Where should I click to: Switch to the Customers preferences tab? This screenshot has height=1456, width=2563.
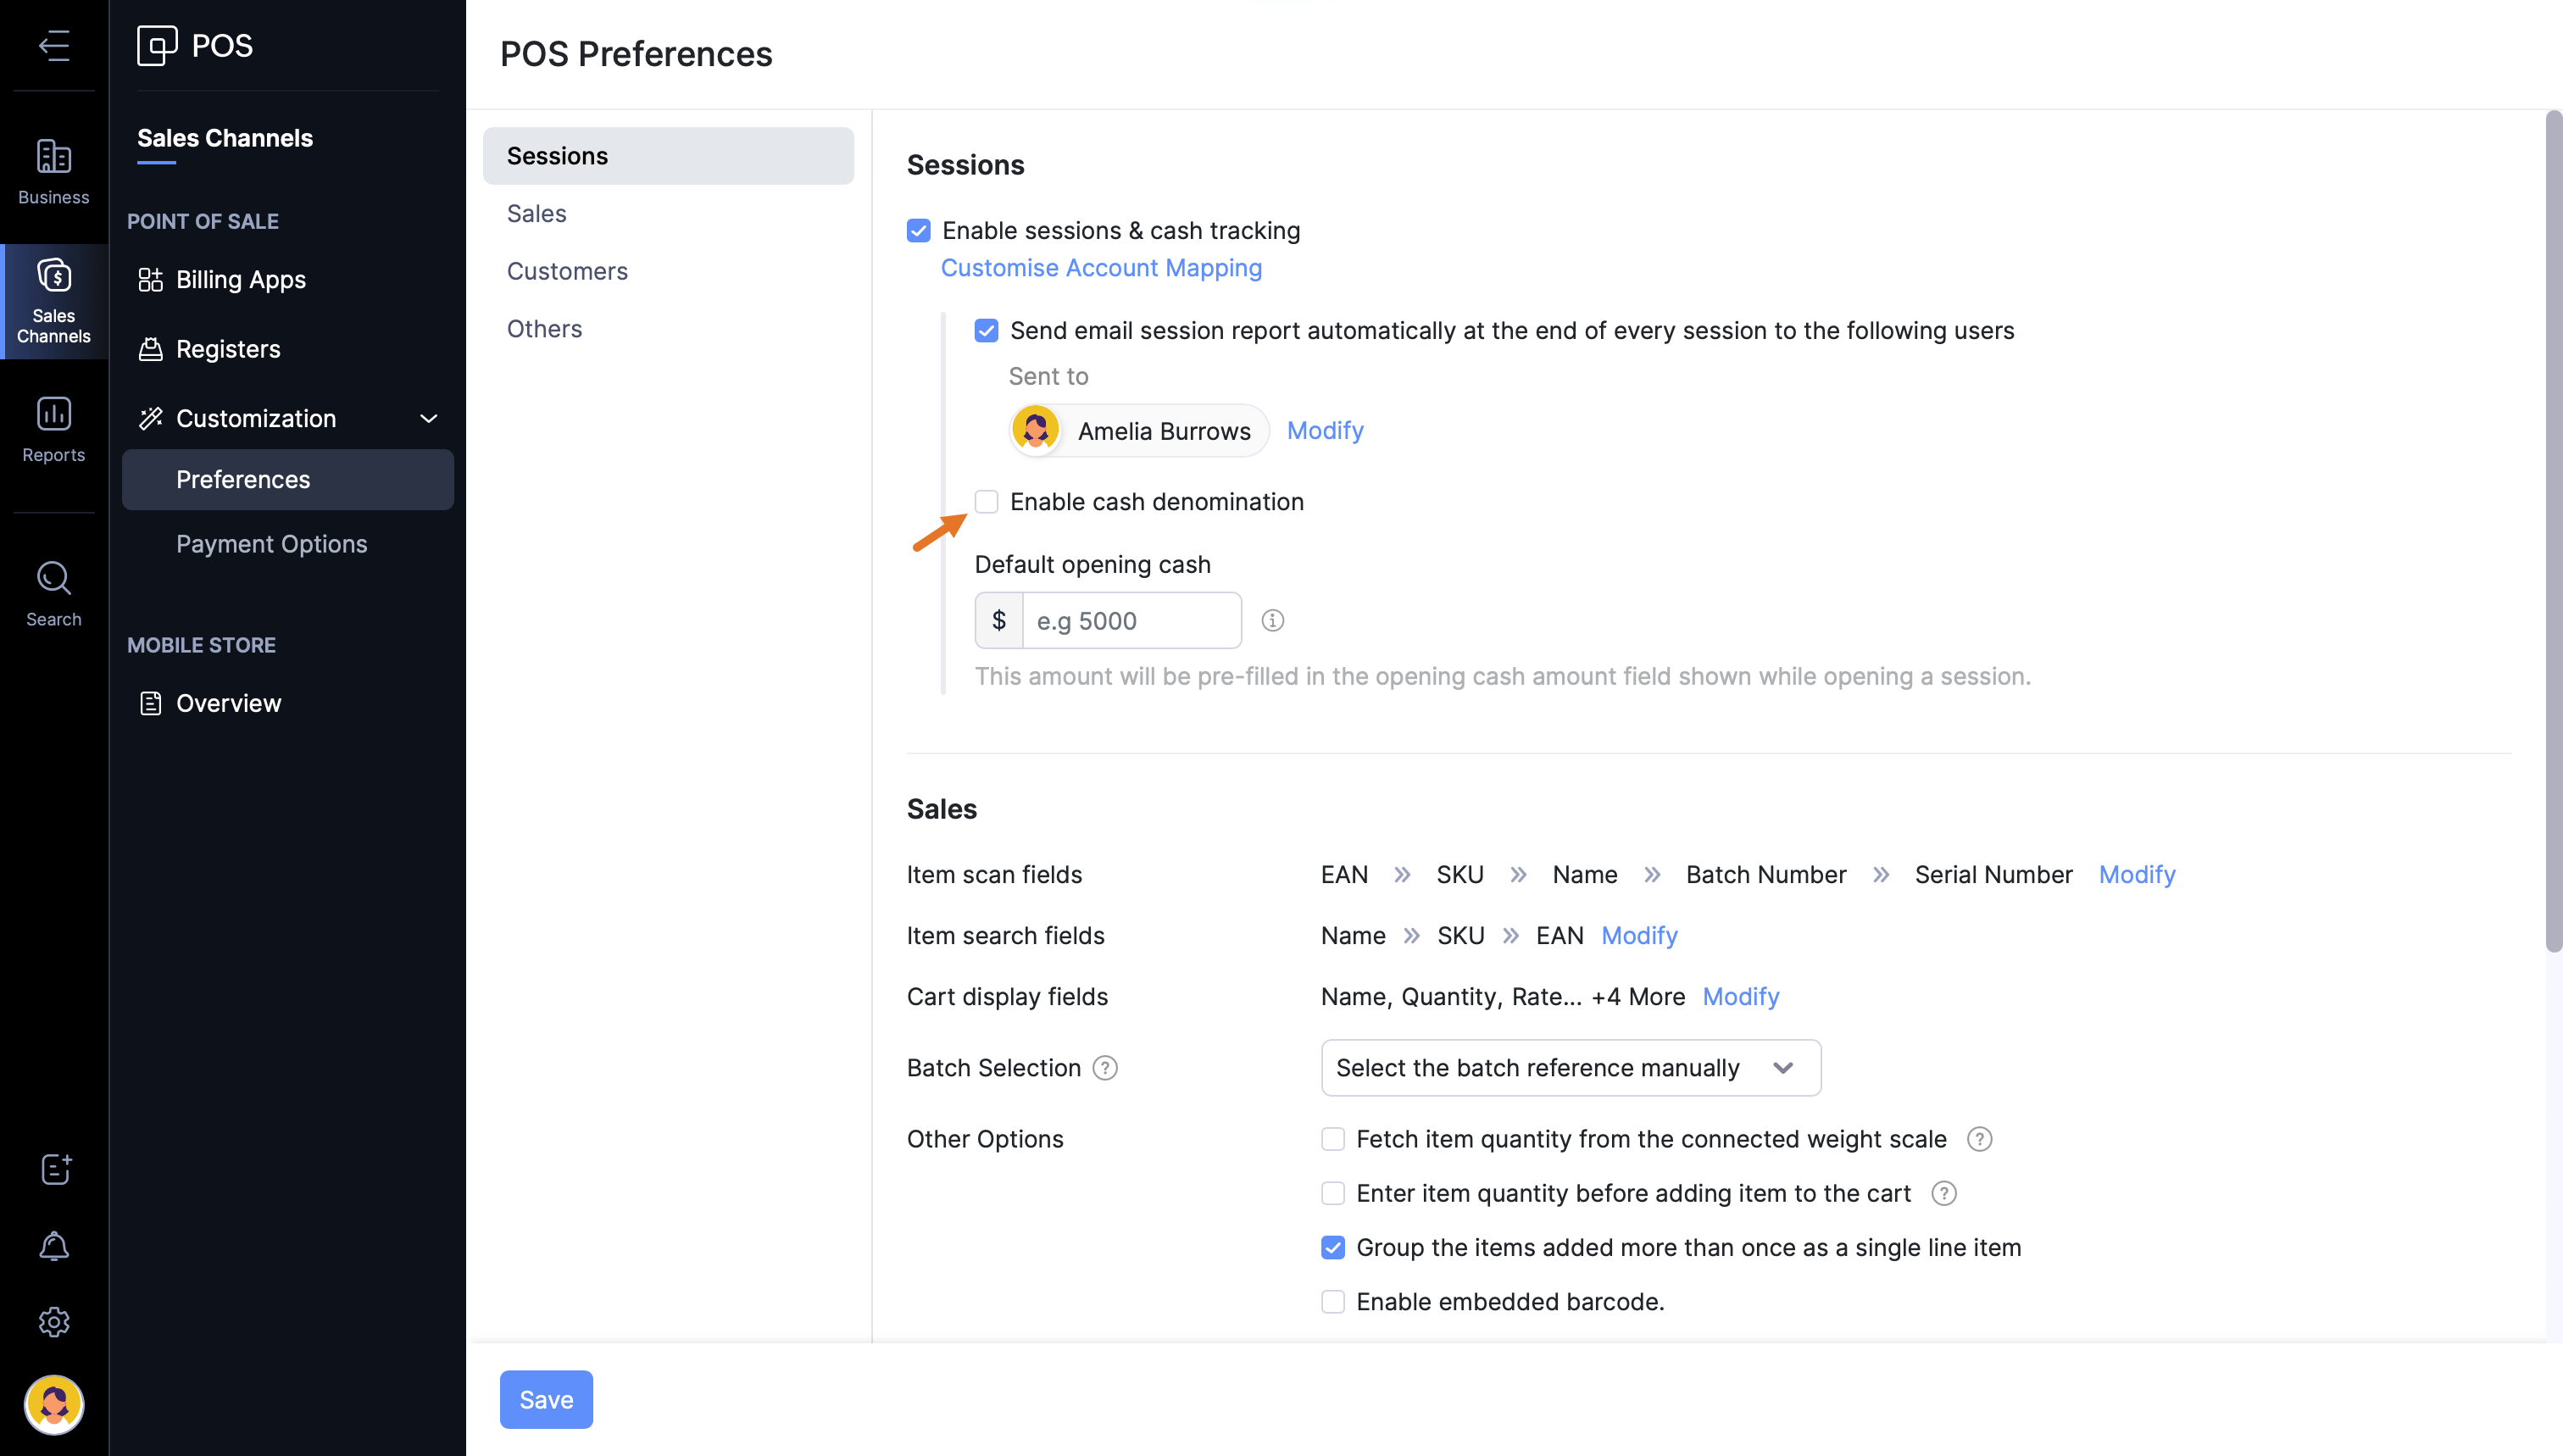click(x=567, y=271)
